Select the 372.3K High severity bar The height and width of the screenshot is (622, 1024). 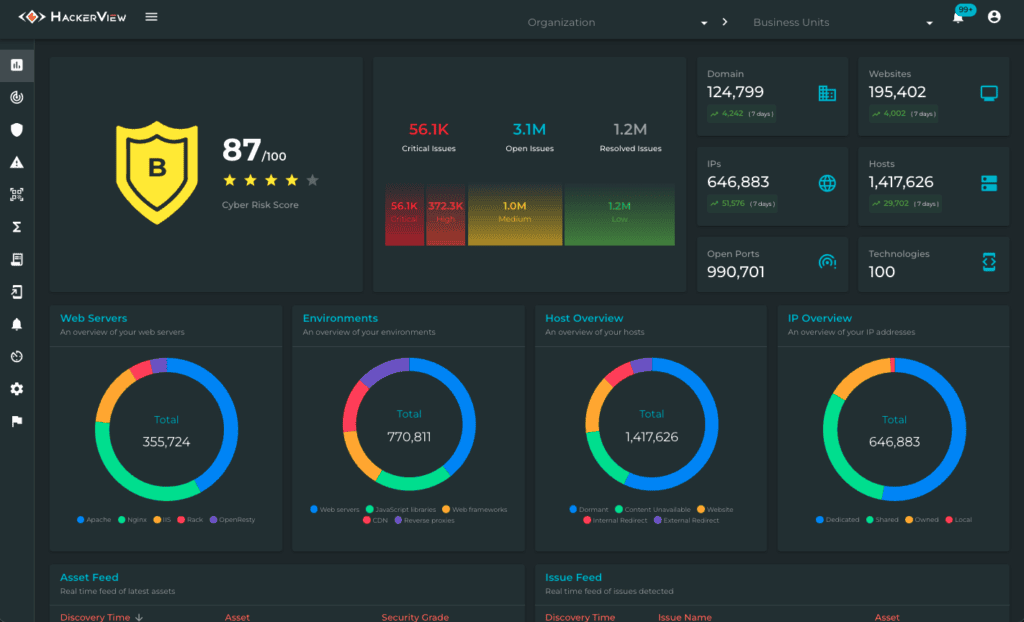tap(445, 215)
